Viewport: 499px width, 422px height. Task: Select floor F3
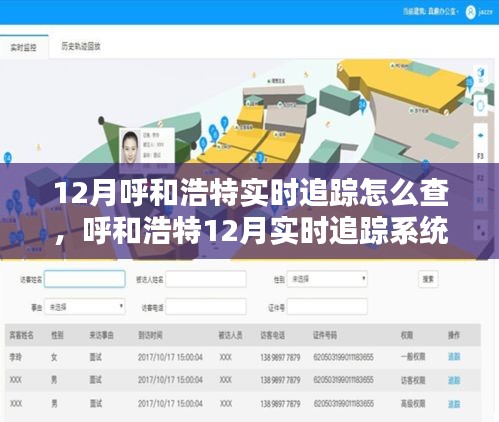click(480, 156)
